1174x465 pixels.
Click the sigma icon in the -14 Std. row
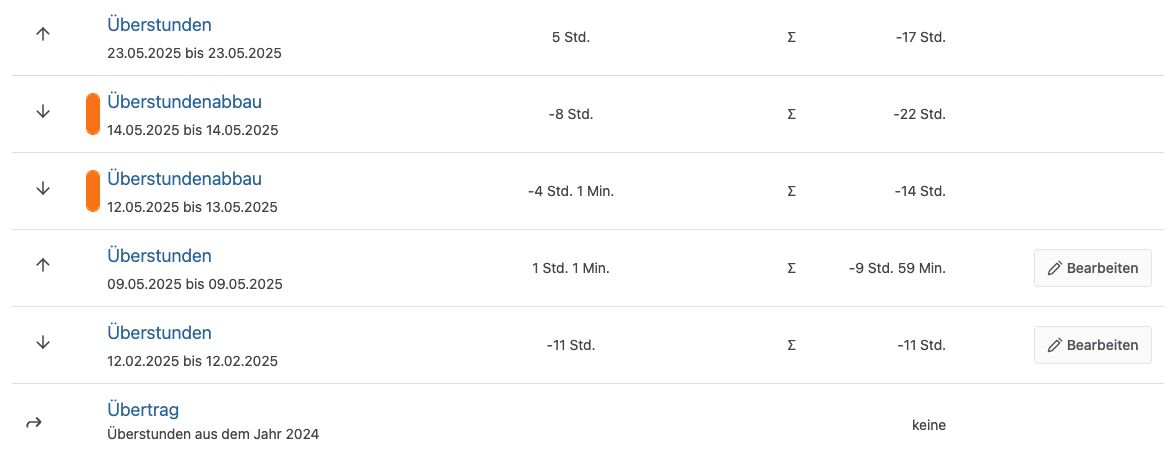(791, 191)
